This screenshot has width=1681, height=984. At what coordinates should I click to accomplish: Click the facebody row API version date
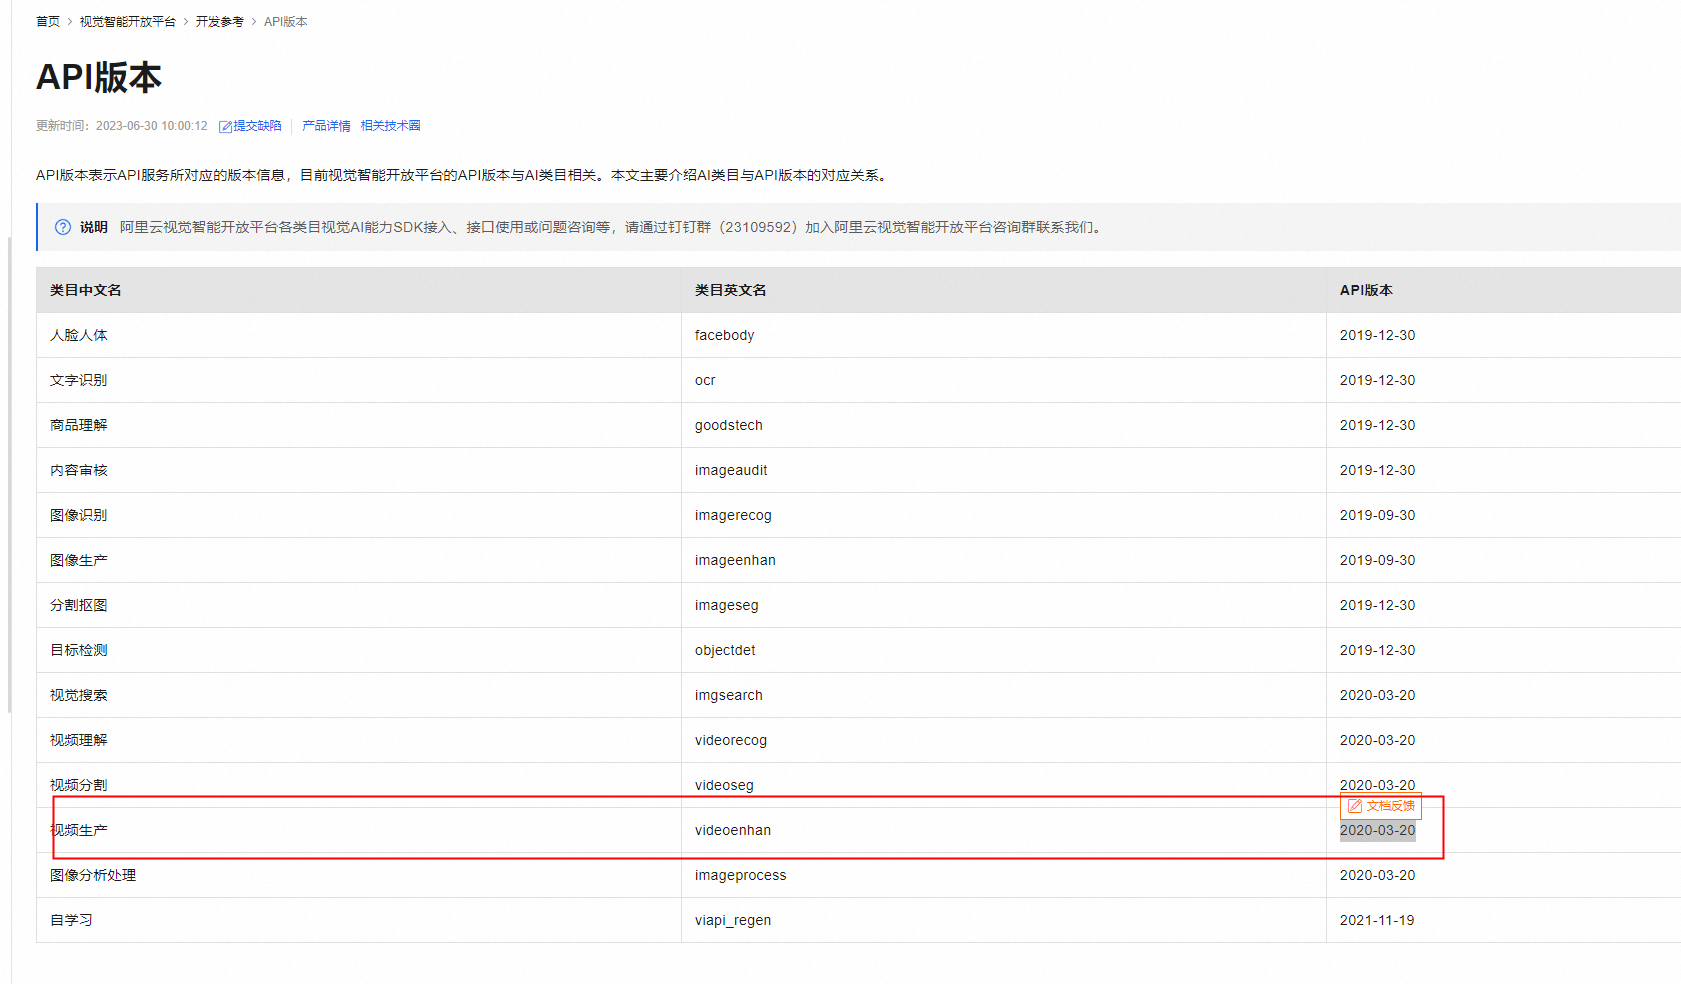1377,335
